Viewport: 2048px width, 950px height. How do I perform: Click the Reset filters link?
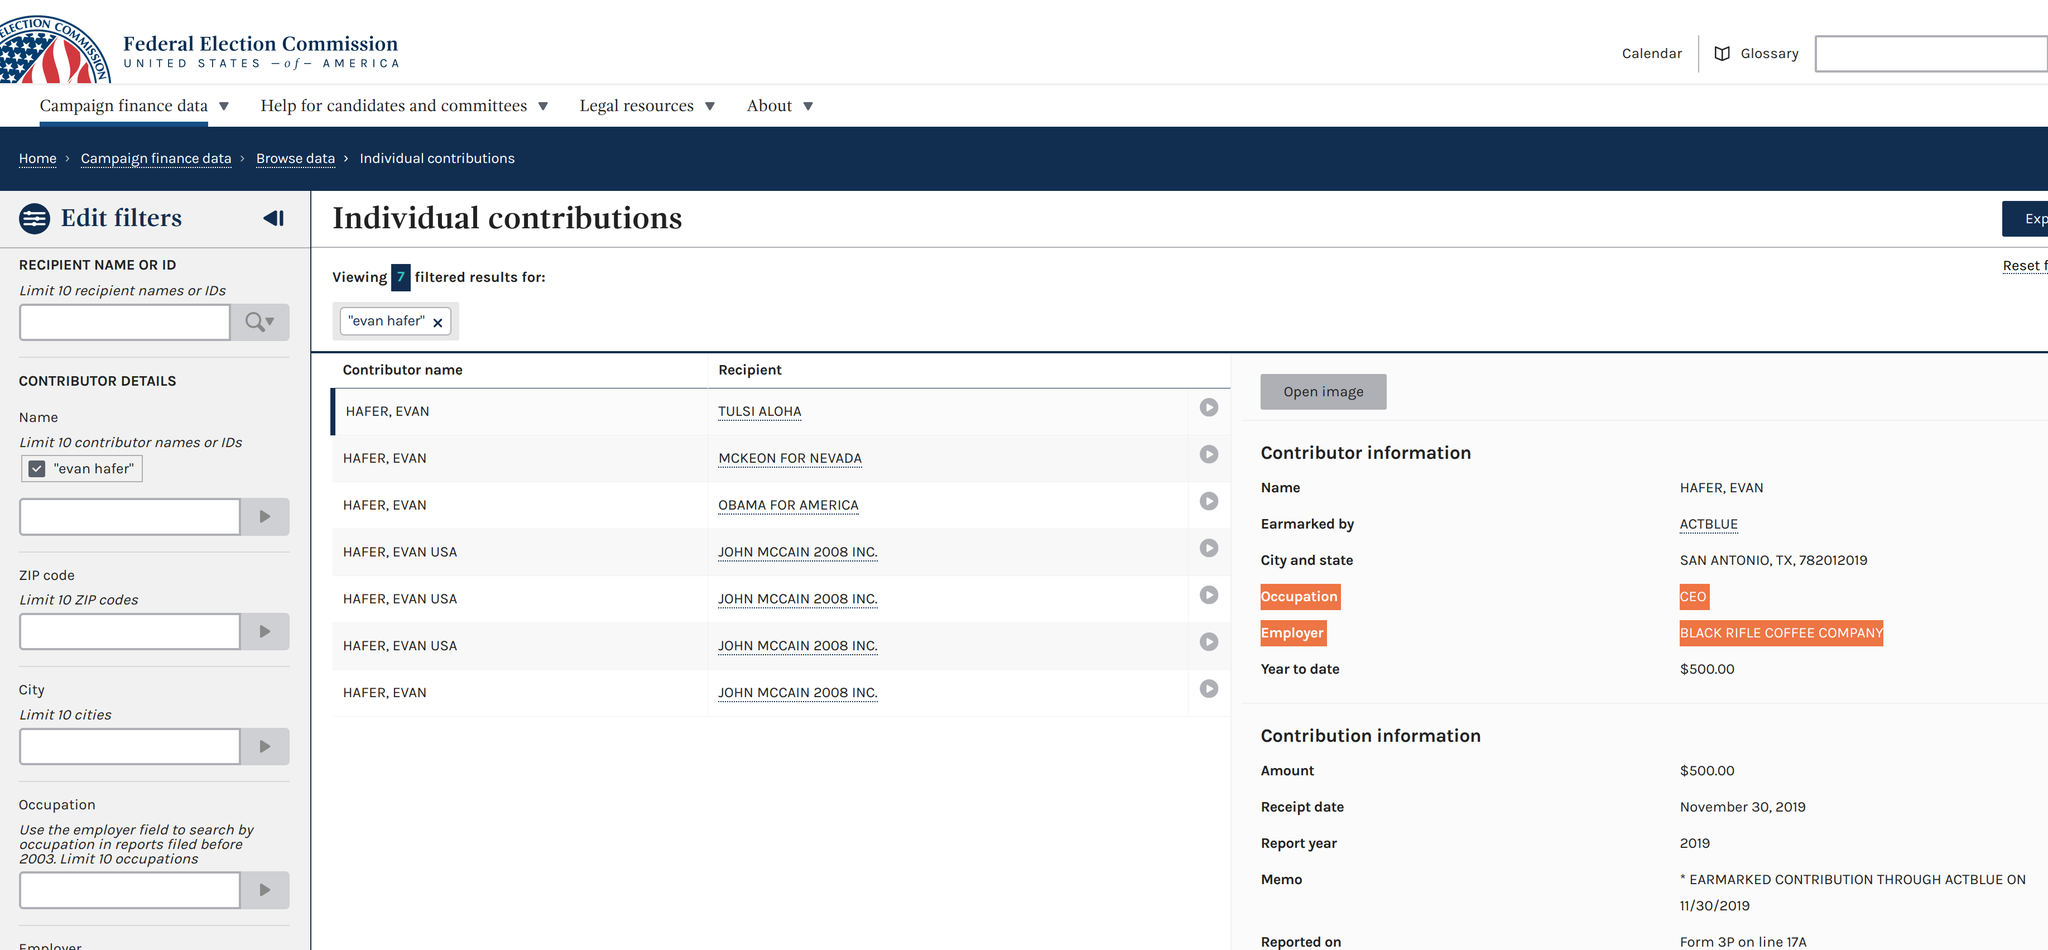point(2025,266)
